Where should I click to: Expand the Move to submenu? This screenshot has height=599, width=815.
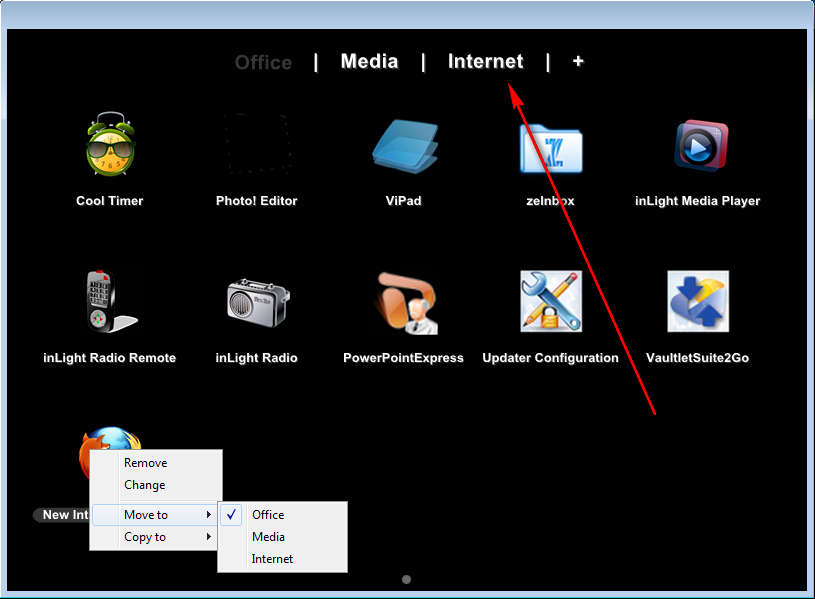click(x=144, y=514)
